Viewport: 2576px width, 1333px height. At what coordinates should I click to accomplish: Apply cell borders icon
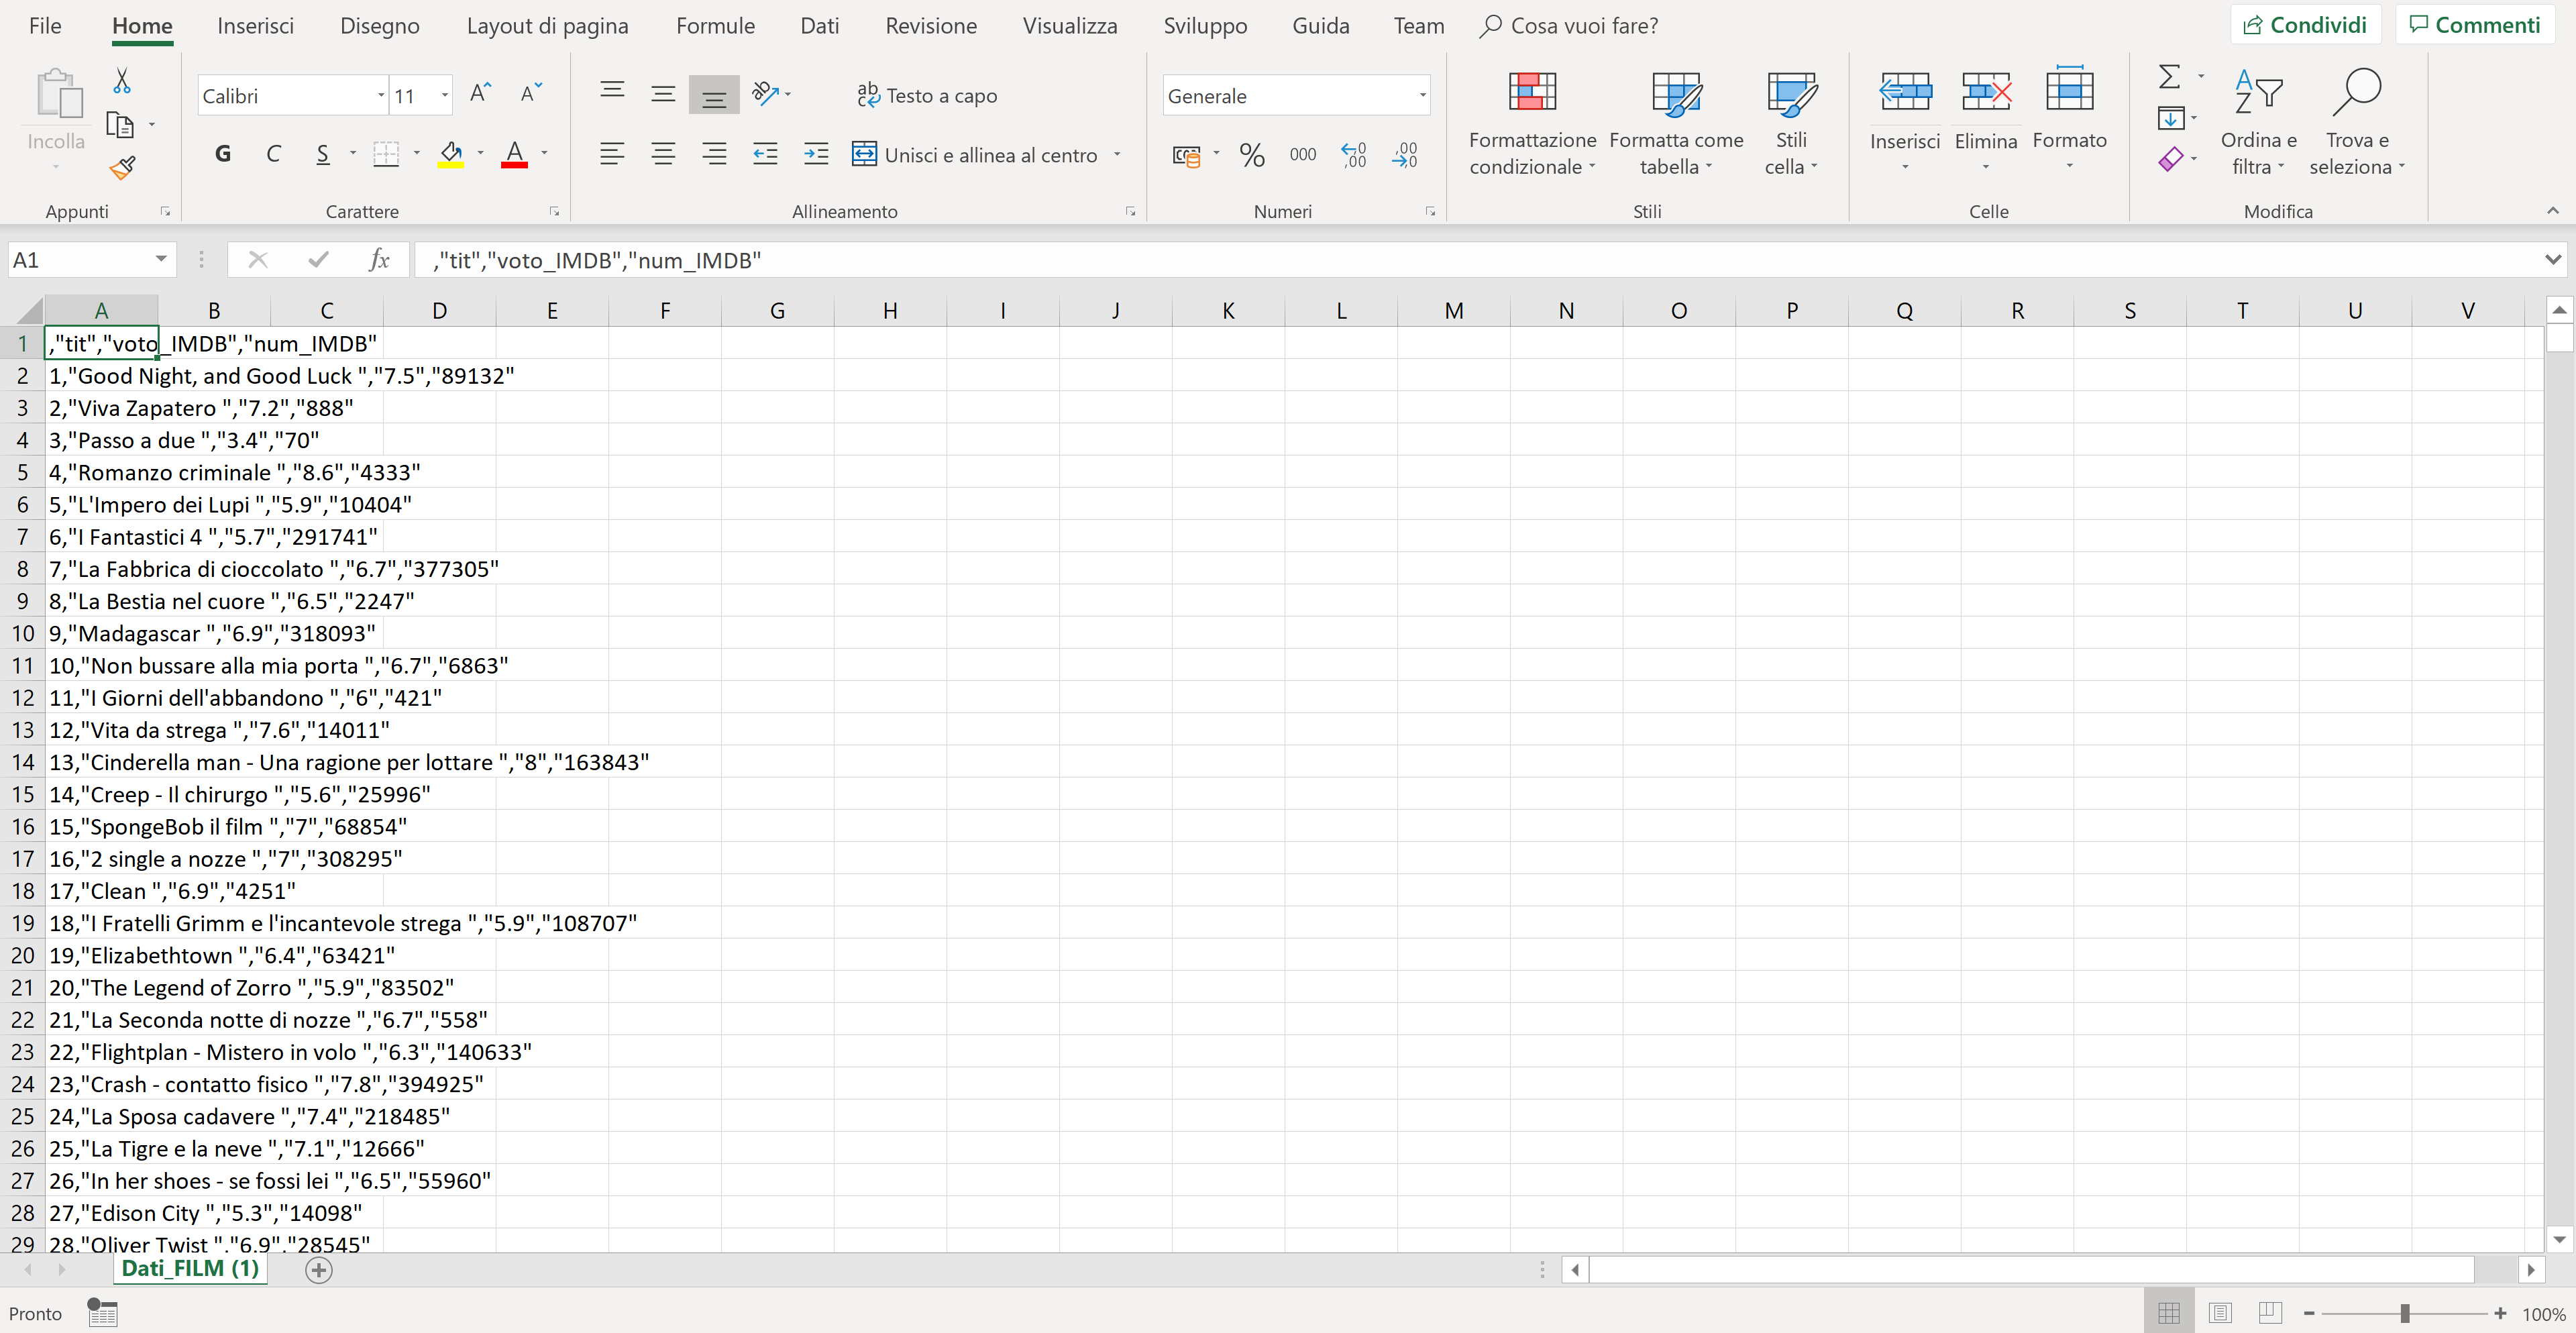(386, 154)
